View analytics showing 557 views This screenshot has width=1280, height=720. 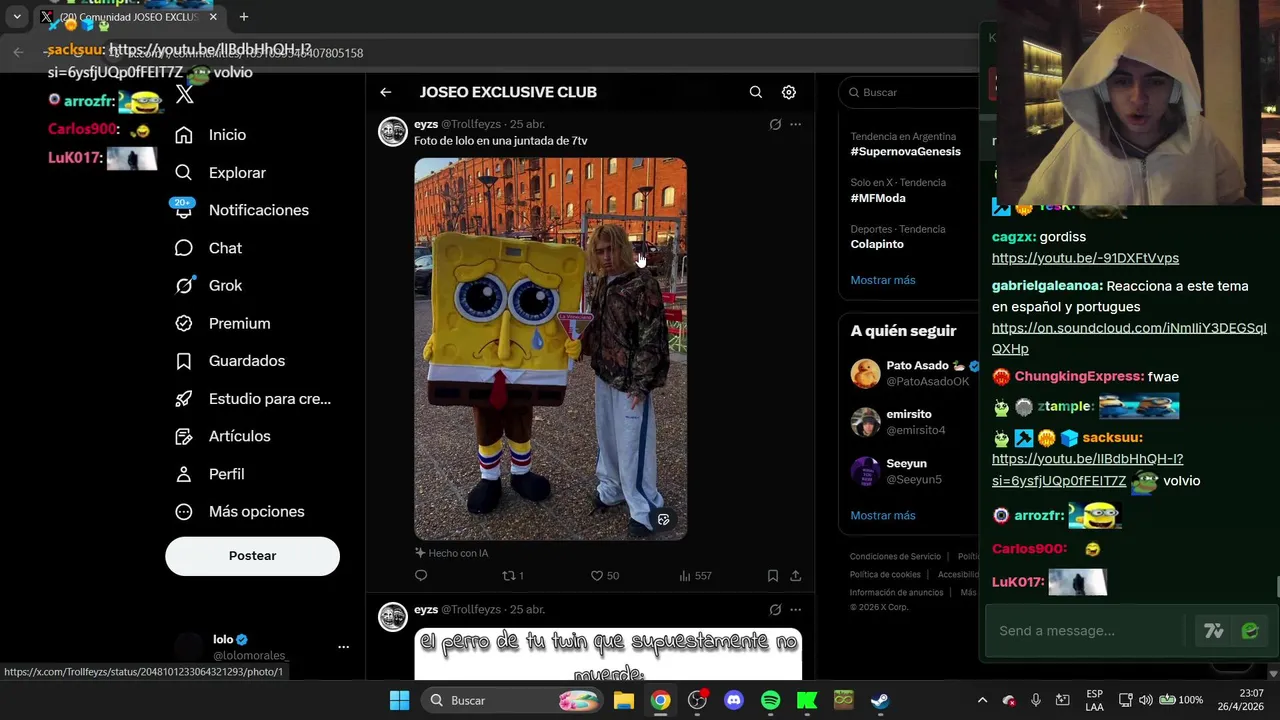(695, 576)
